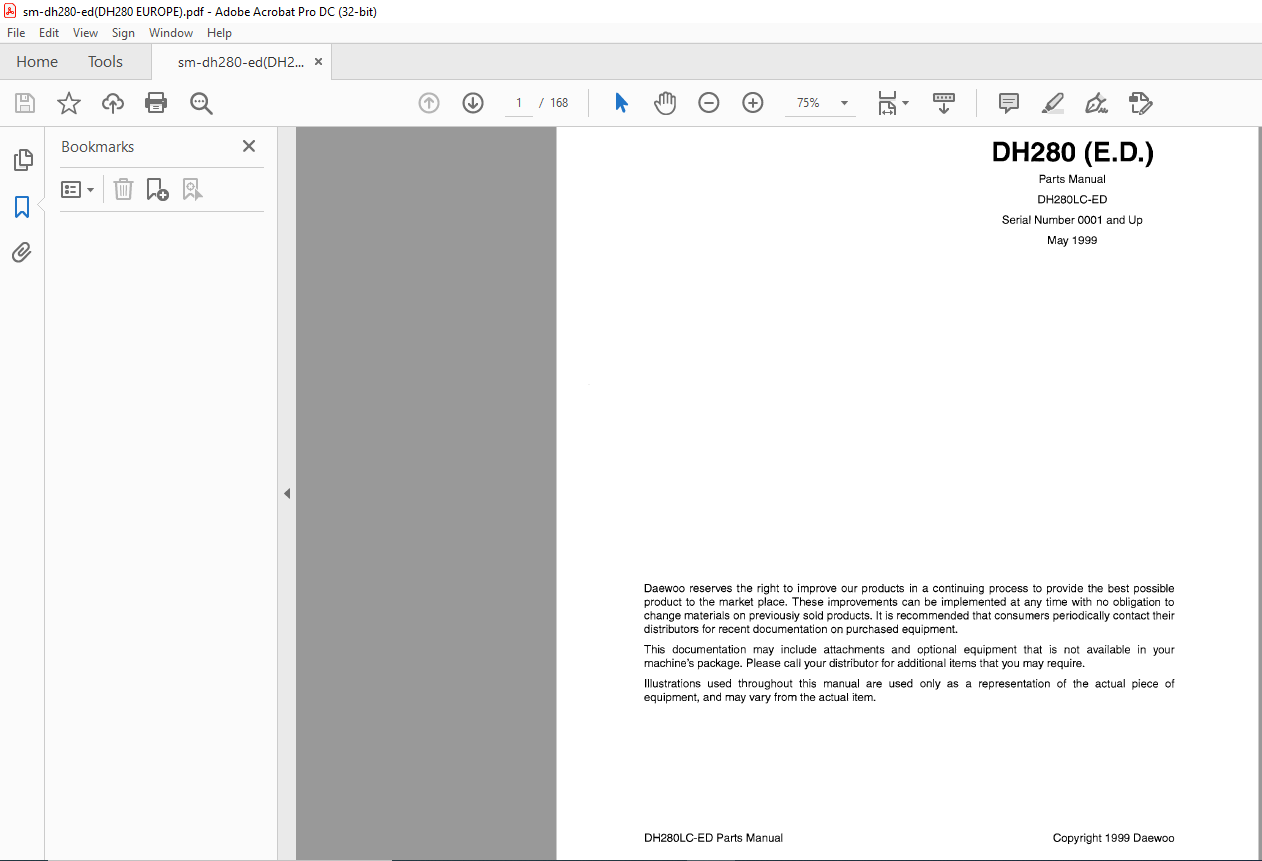The image size is (1262, 861).
Task: Open the Edit menu
Action: coord(49,33)
